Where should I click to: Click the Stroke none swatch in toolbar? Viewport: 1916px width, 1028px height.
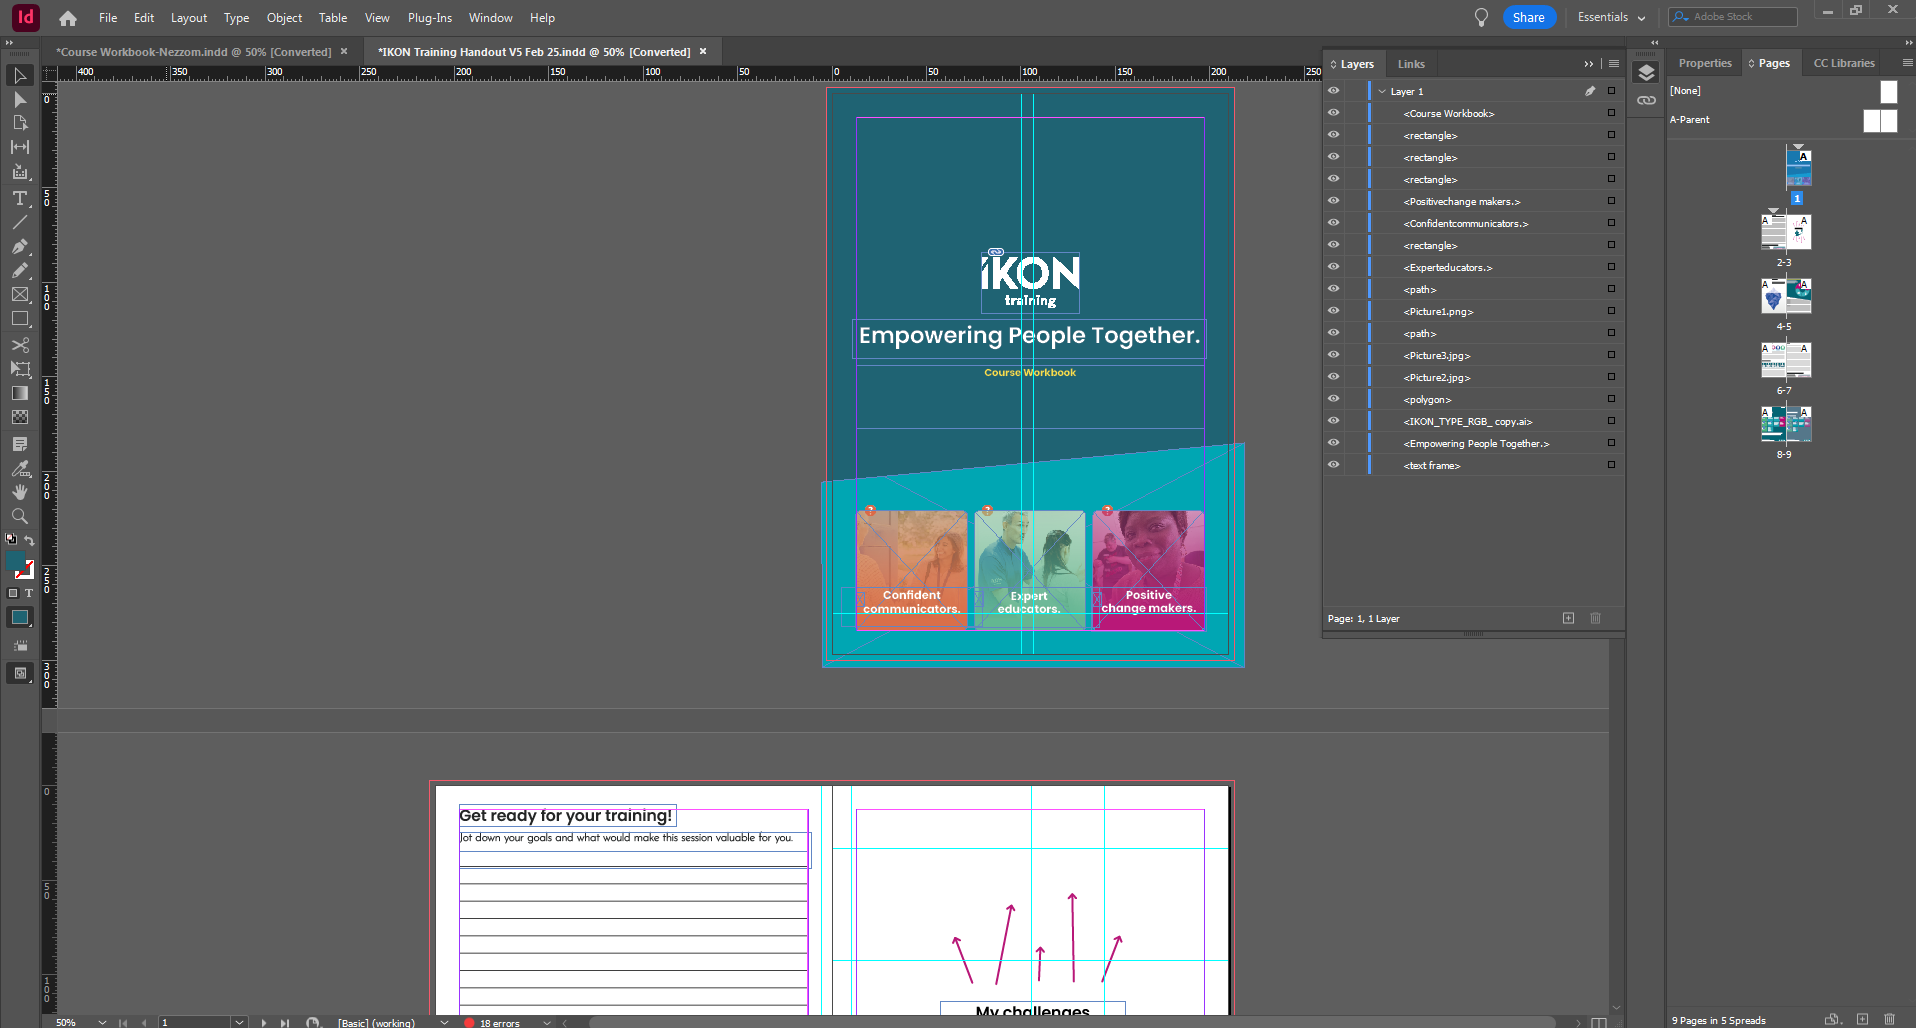click(26, 571)
